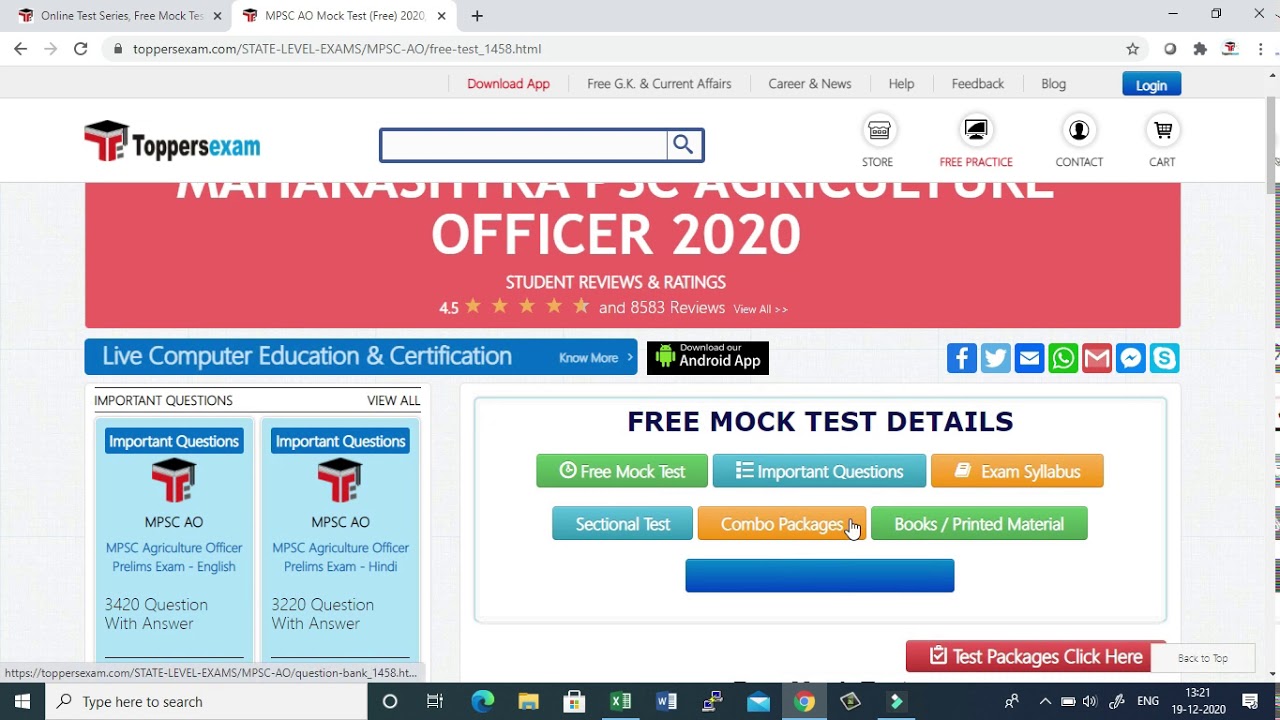Open Feedback menu item
Image resolution: width=1280 pixels, height=720 pixels.
(x=978, y=84)
